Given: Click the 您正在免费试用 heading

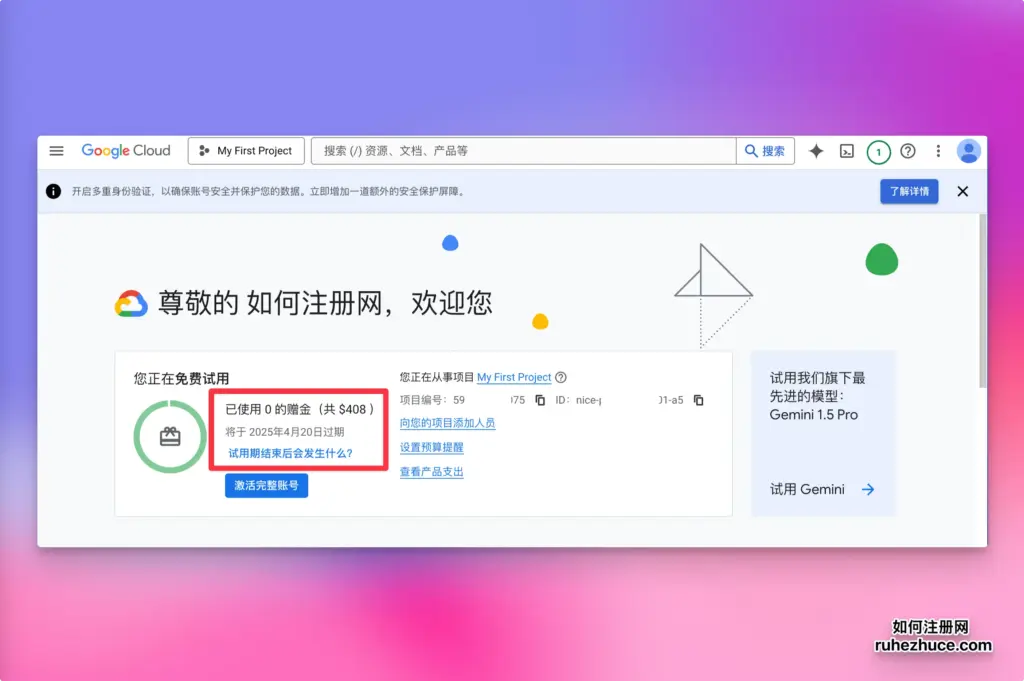Looking at the screenshot, I should pyautogui.click(x=182, y=379).
